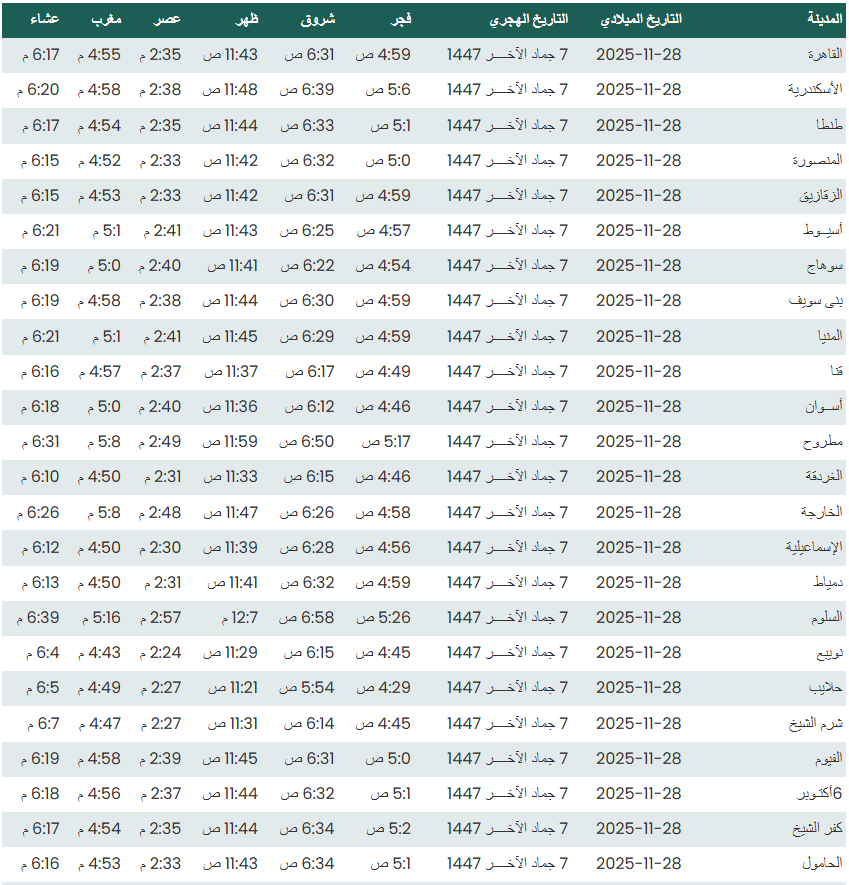Click the التاريخ الميلادي column header

coord(639,20)
